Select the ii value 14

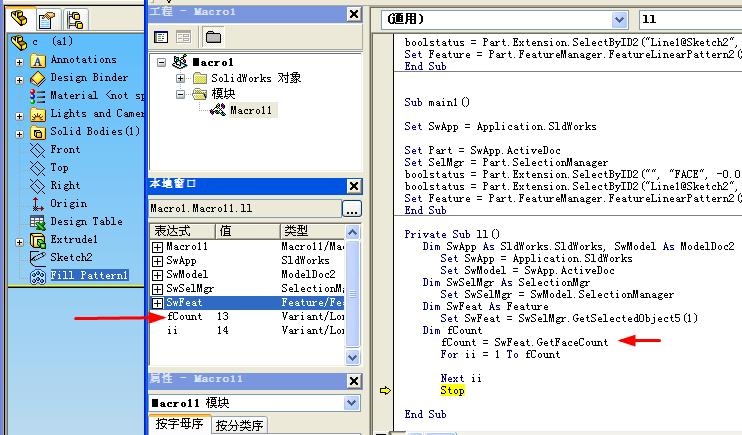click(x=223, y=330)
